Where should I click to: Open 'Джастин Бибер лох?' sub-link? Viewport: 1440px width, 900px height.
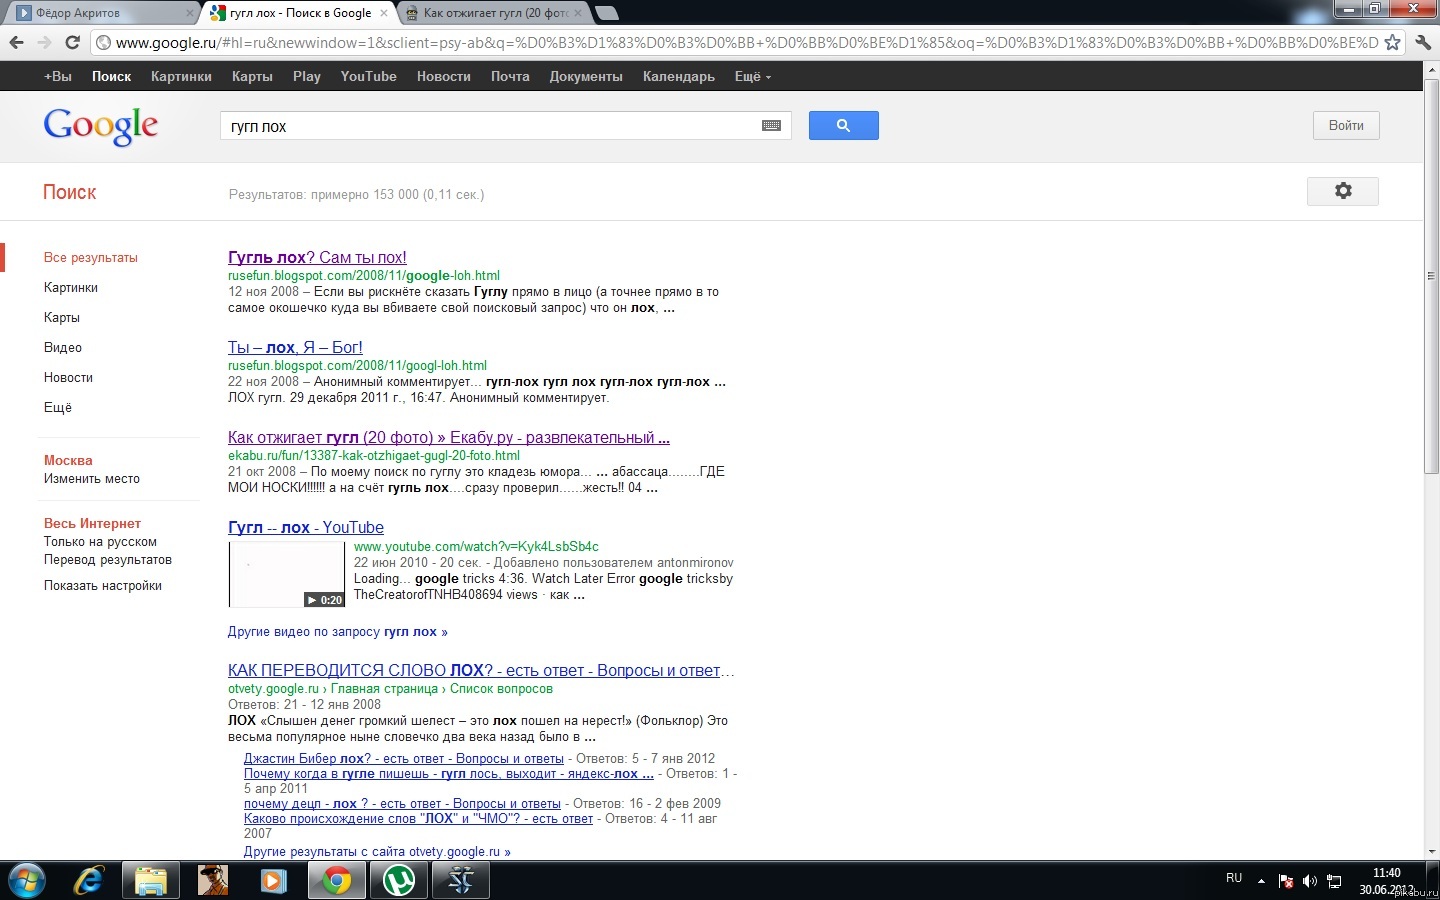tap(404, 759)
